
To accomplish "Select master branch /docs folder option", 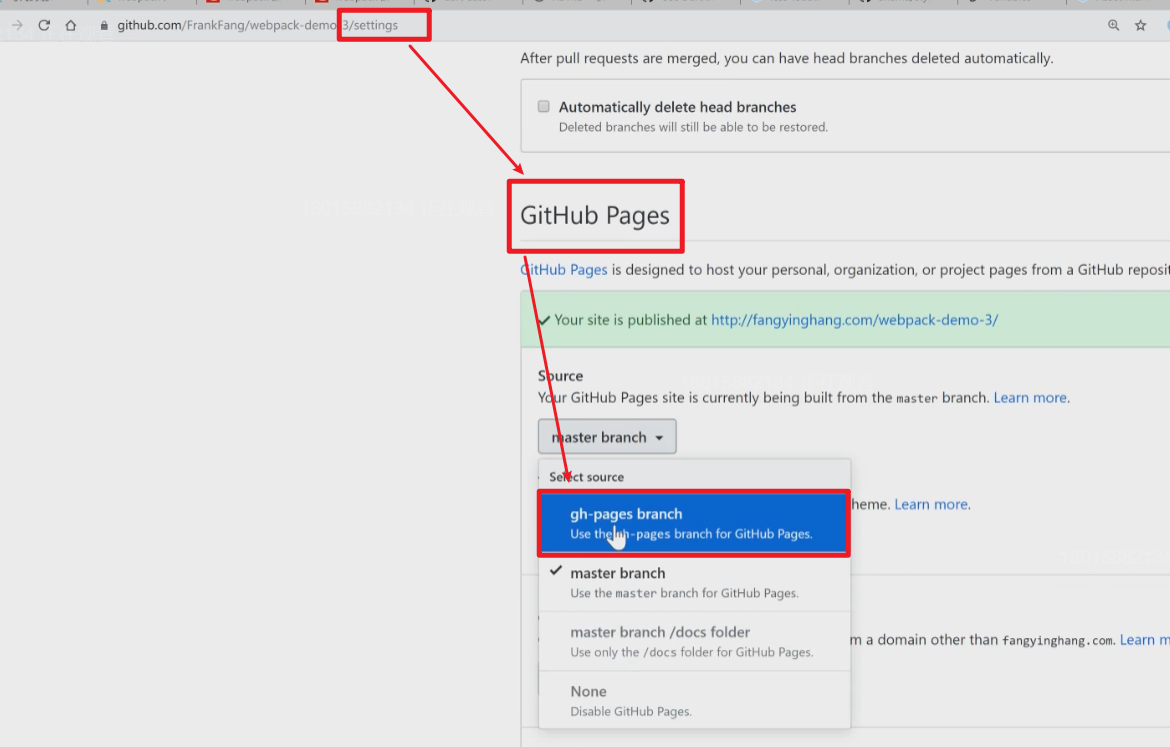I will [x=694, y=641].
